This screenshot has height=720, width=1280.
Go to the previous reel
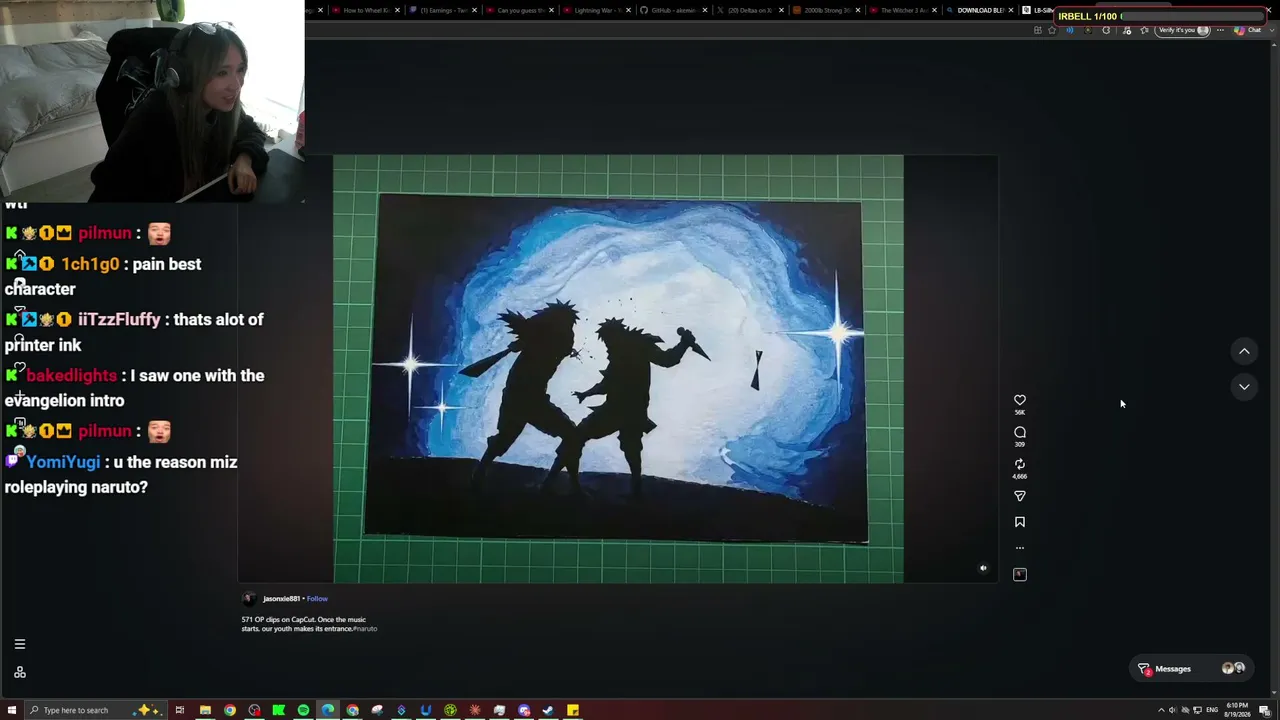1244,351
